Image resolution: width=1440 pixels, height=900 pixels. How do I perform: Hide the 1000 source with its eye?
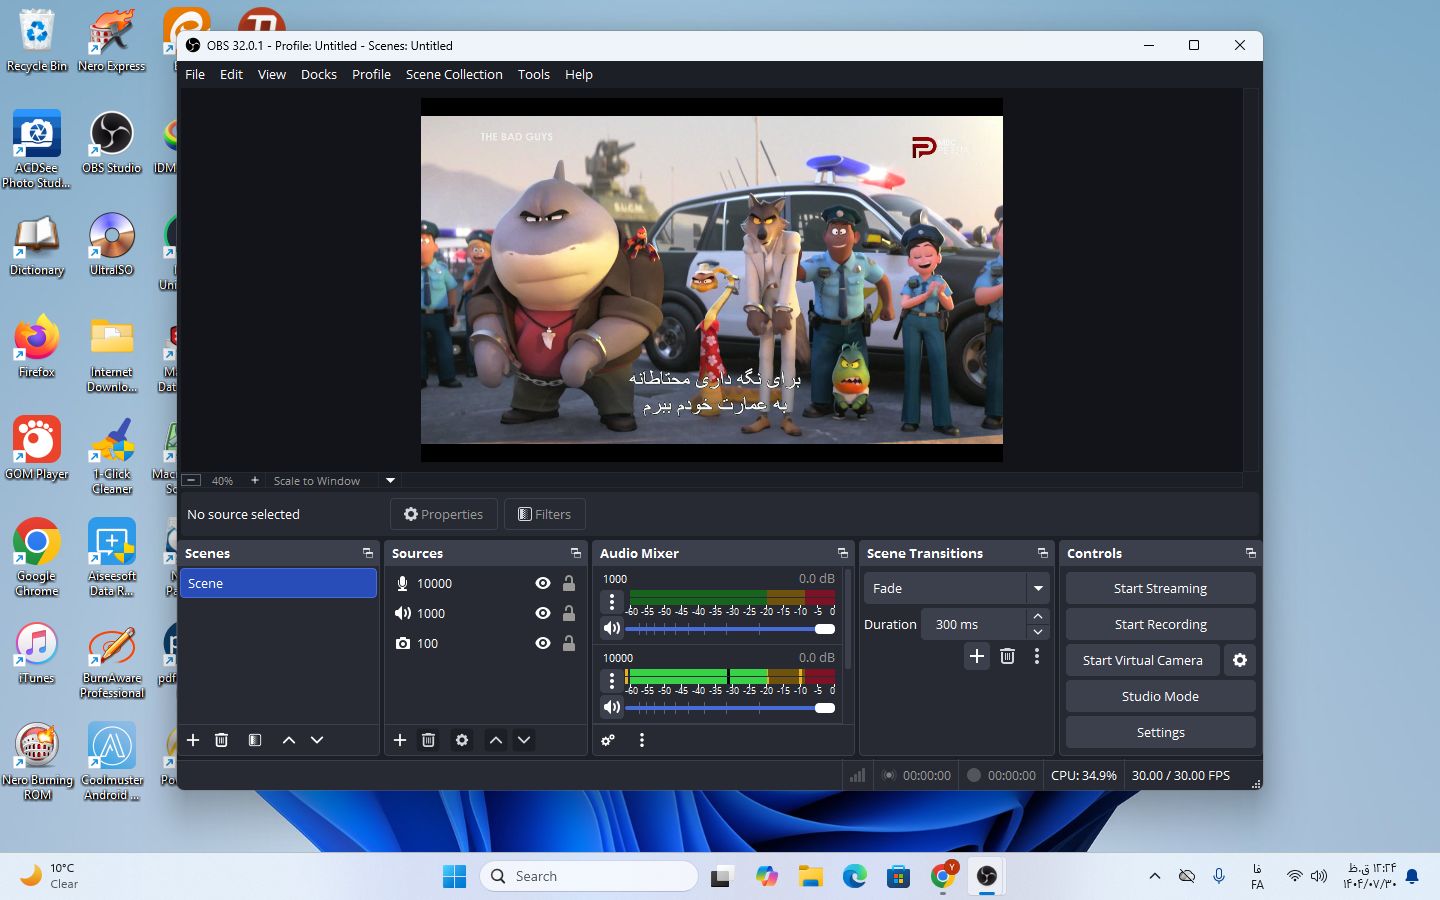pos(543,613)
